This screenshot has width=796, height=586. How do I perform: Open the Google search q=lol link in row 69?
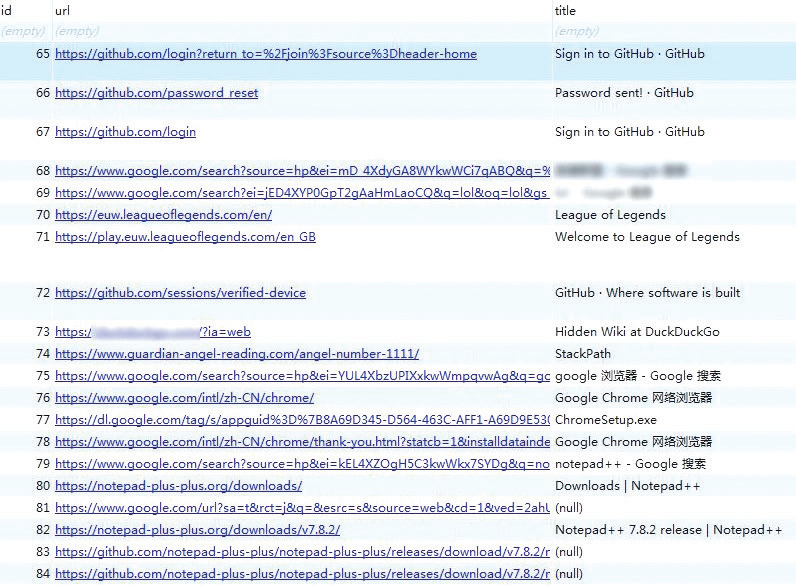pos(303,193)
